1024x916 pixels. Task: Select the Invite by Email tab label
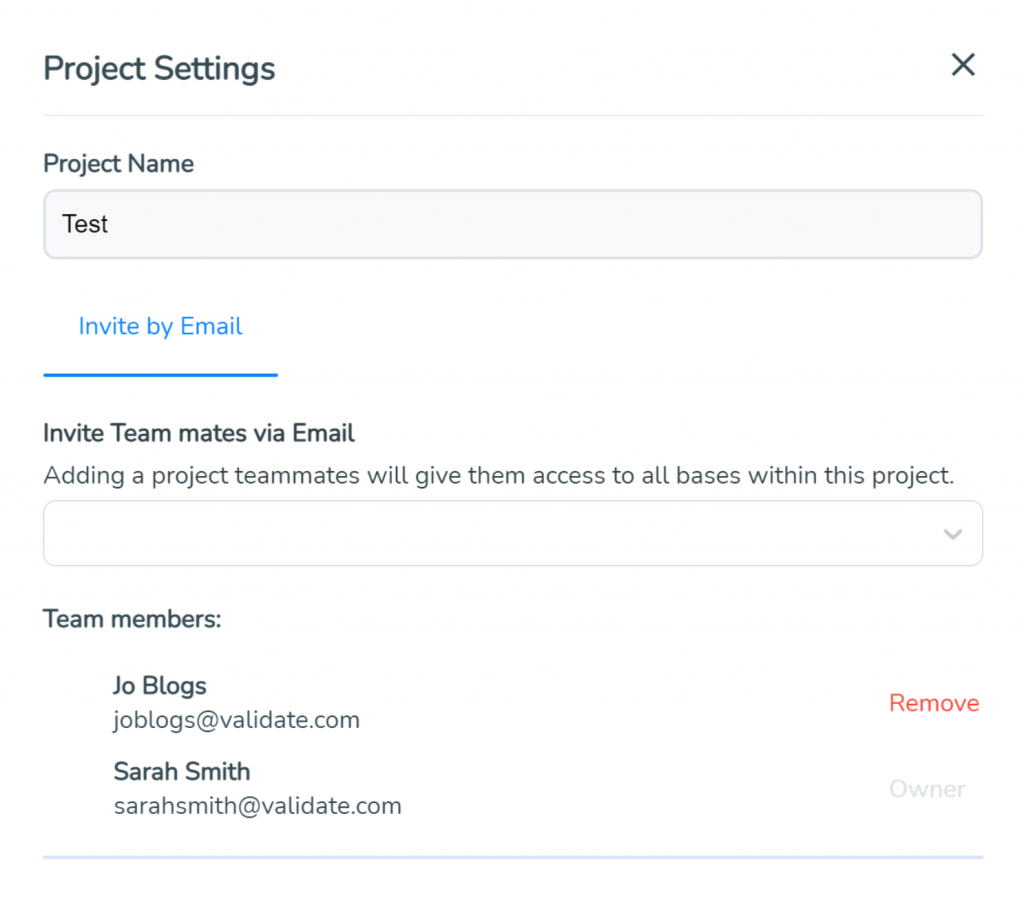click(160, 326)
